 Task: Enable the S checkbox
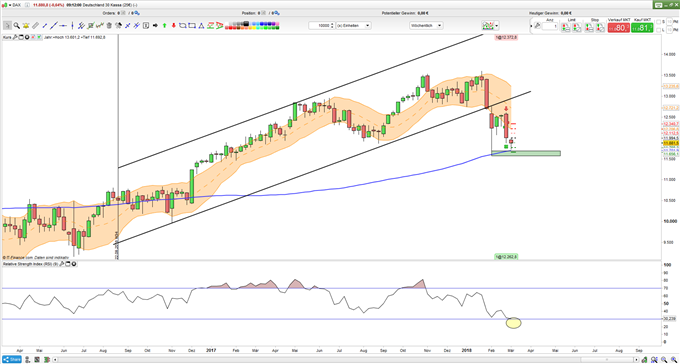coord(658,22)
